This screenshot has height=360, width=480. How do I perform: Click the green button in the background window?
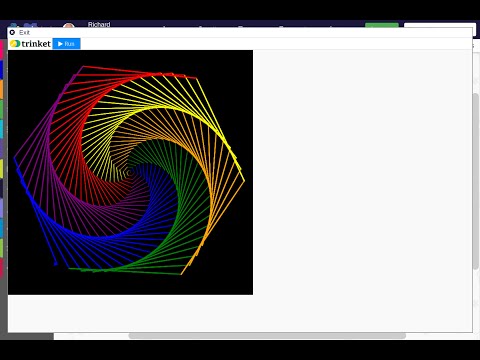[382, 25]
